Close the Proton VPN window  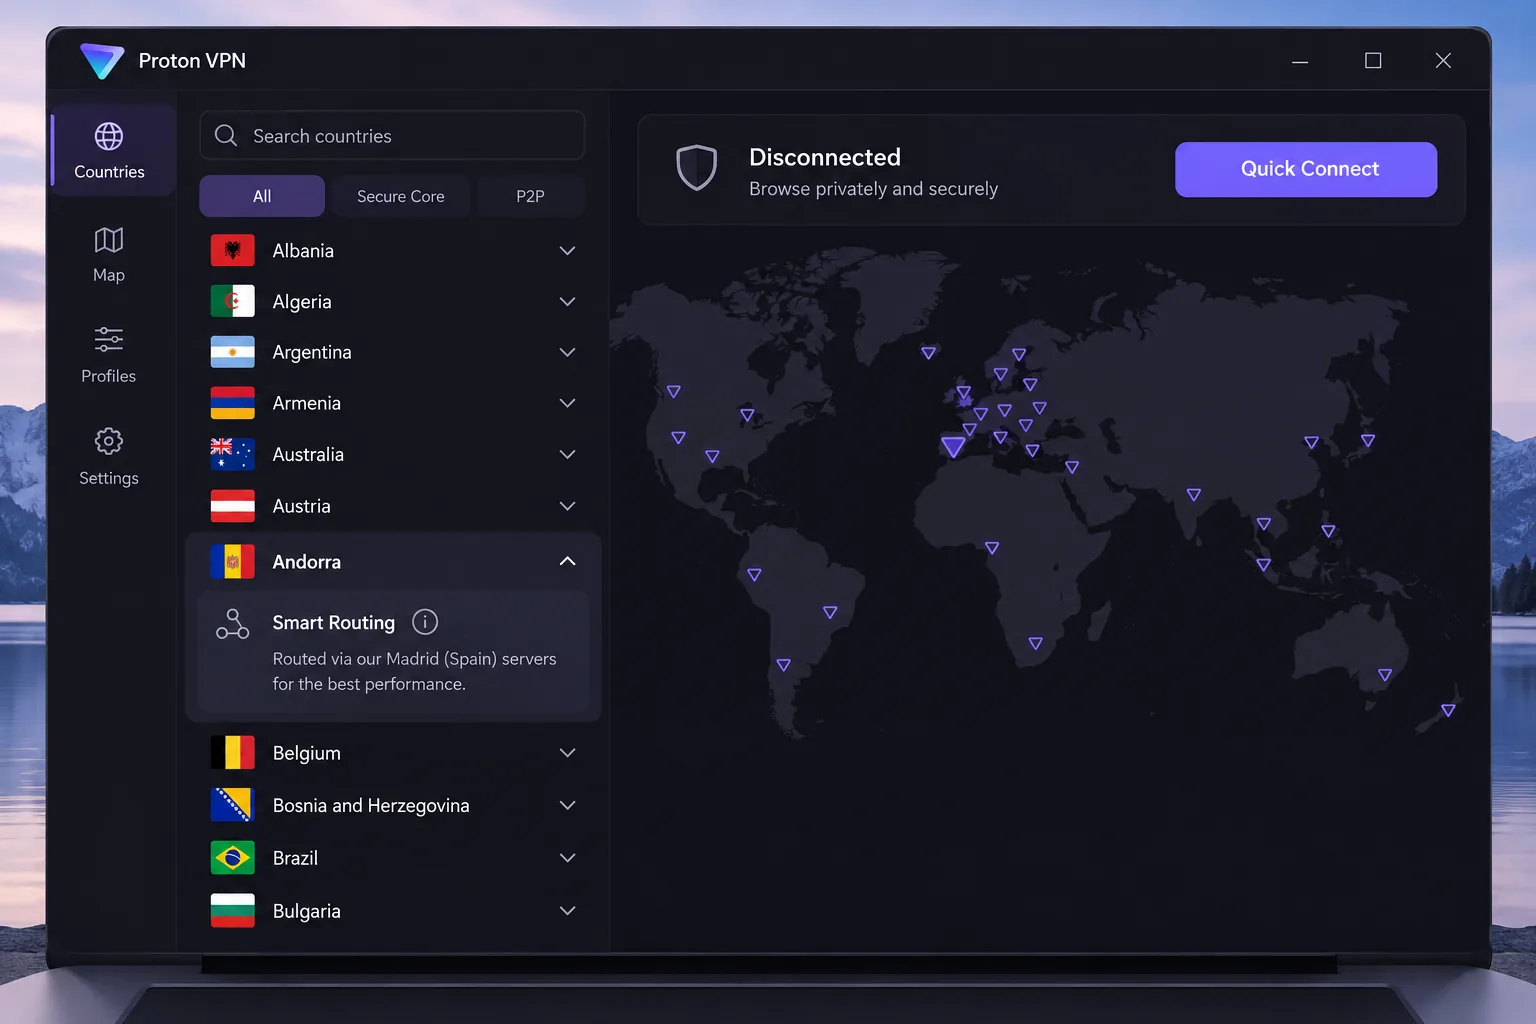[1443, 61]
